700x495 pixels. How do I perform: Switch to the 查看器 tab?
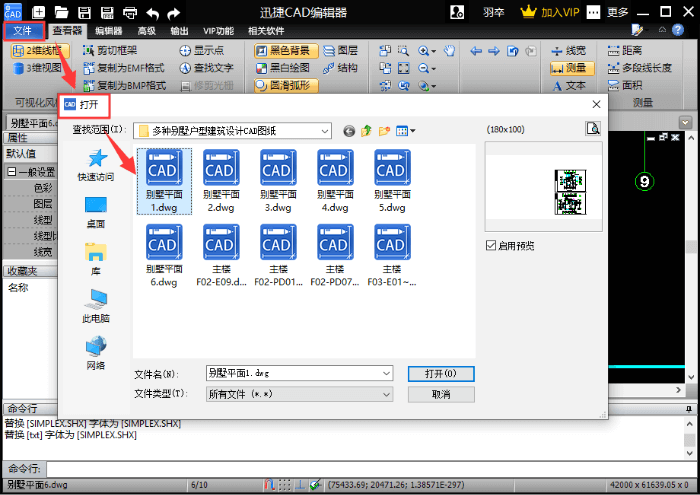67,30
